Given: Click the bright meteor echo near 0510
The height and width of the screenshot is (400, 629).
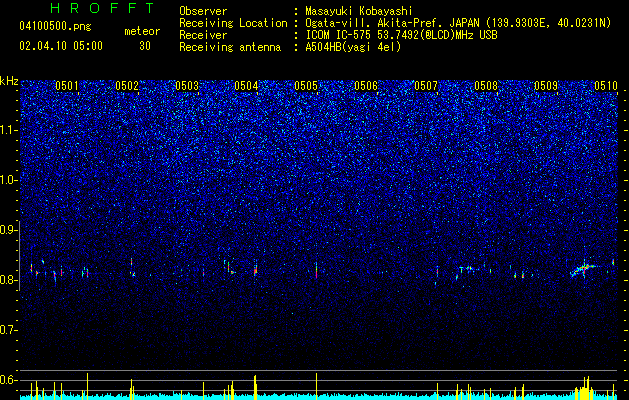Looking at the screenshot, I should 583,269.
